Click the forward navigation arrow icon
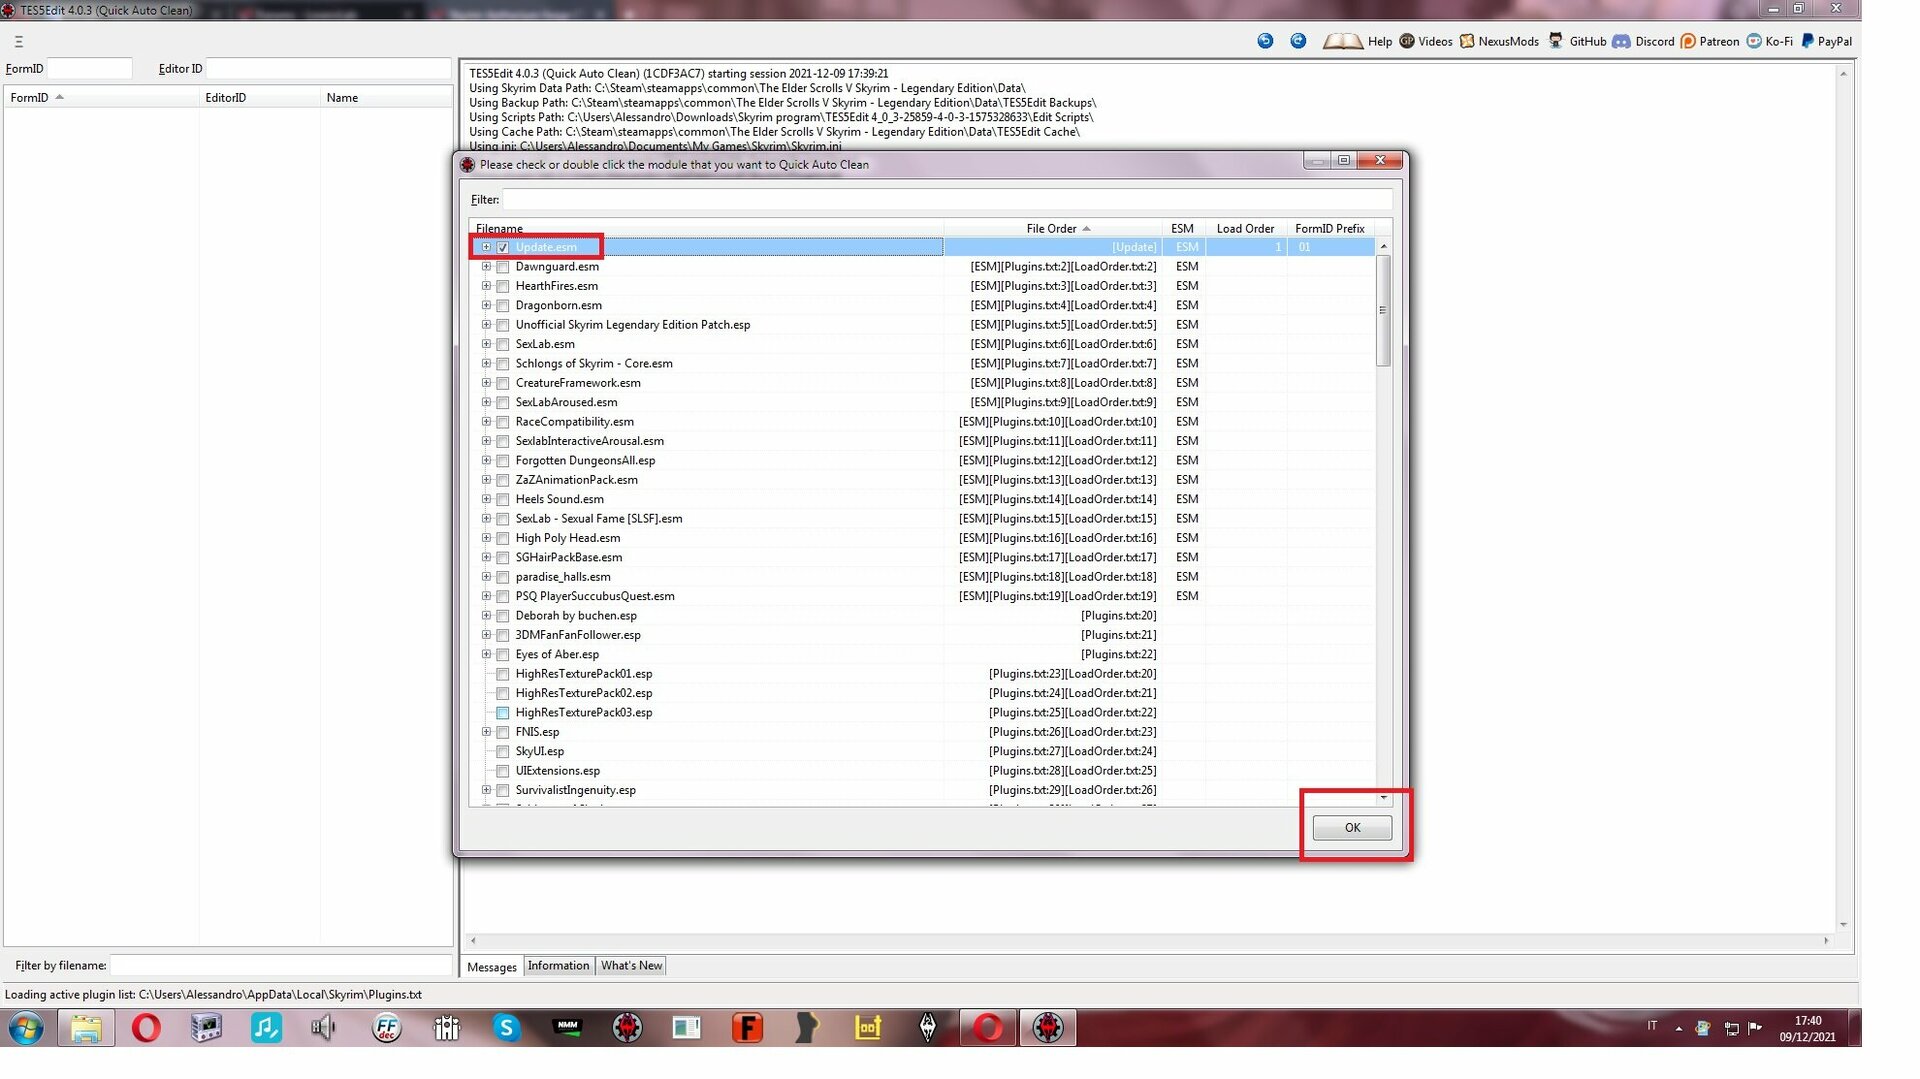Screen dimensions: 1920x1079 pos(1298,41)
